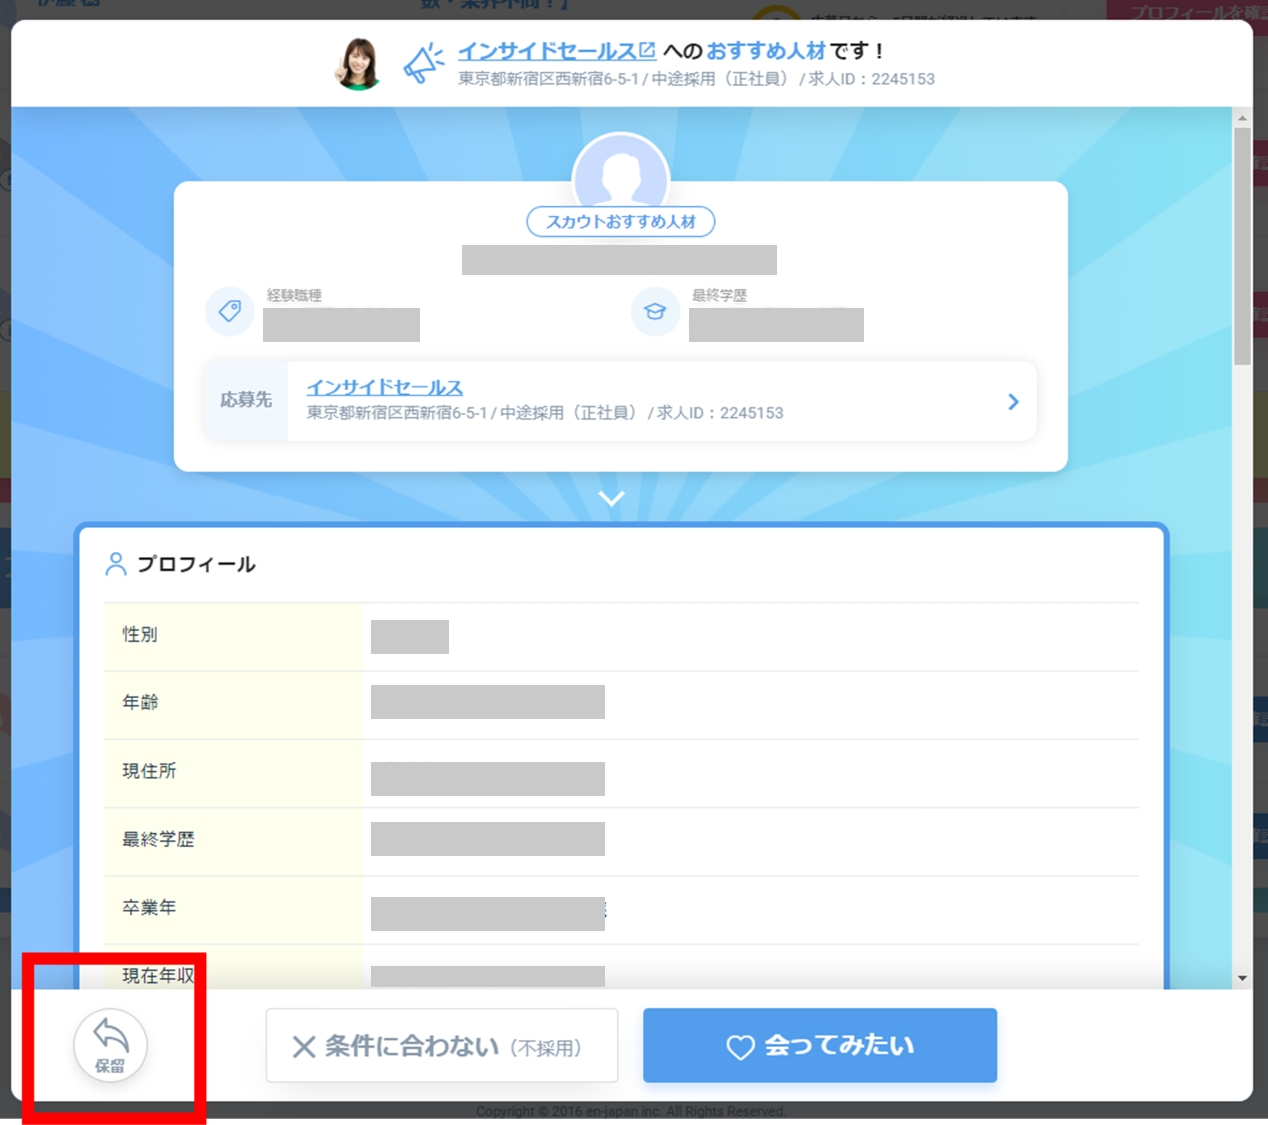Click the 応募先 label

click(246, 400)
